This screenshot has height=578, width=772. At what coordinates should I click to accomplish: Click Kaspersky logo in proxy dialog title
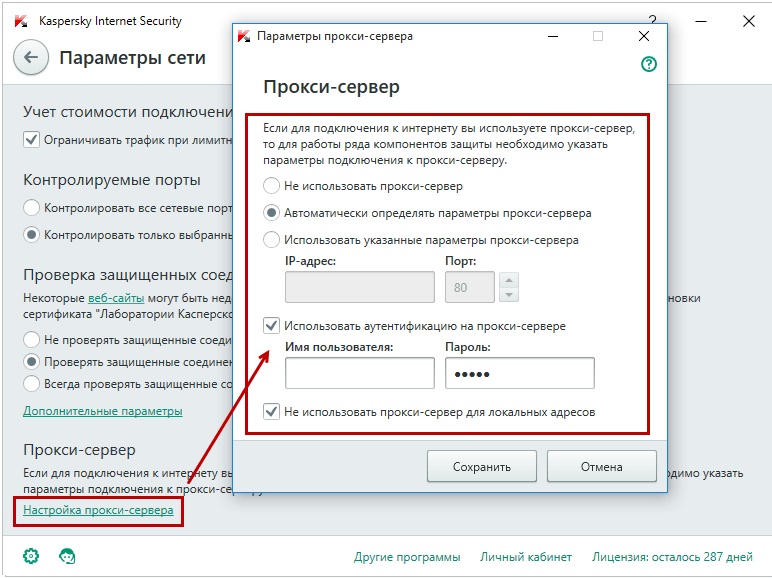click(244, 36)
